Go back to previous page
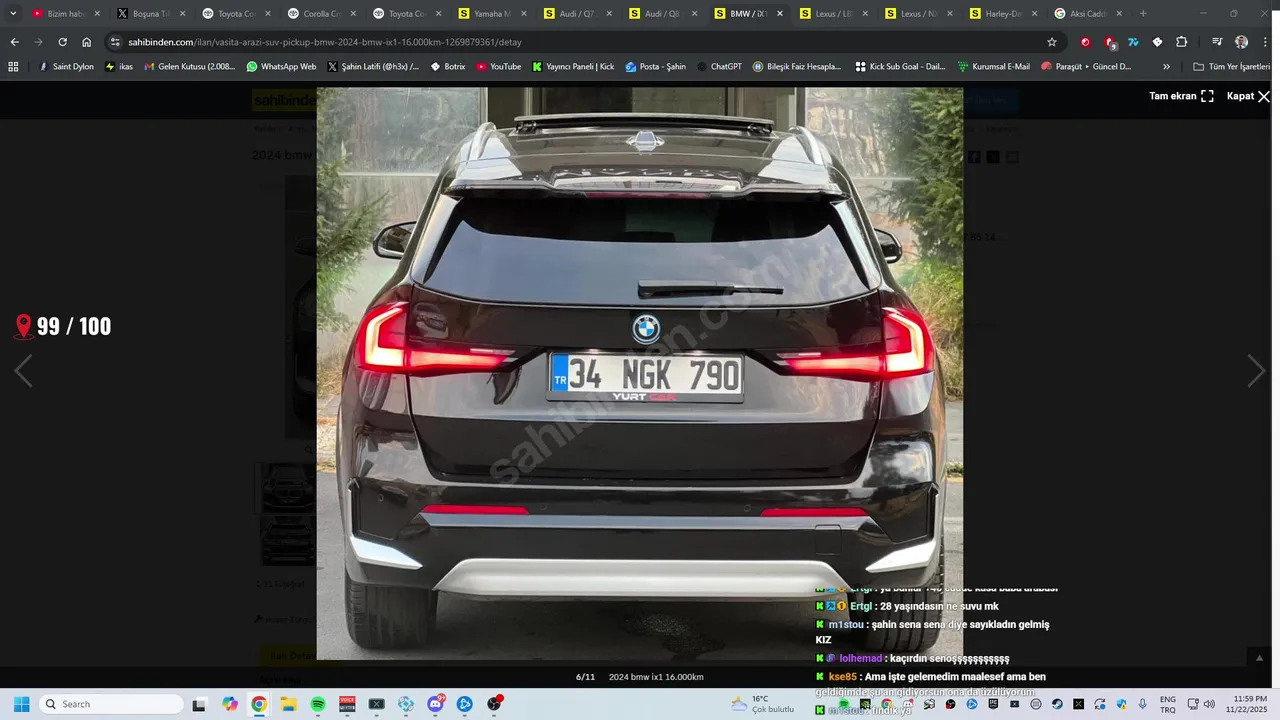 (14, 42)
